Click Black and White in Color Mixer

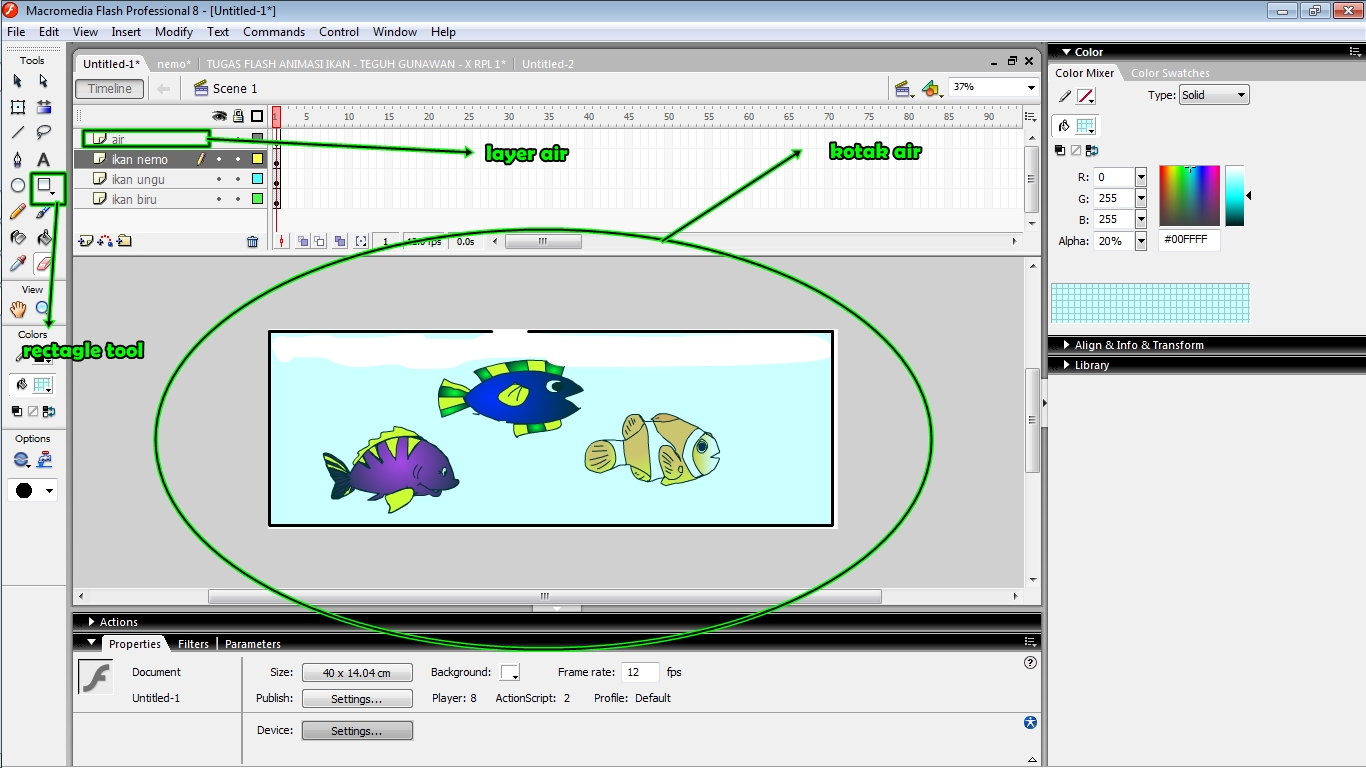(1060, 150)
